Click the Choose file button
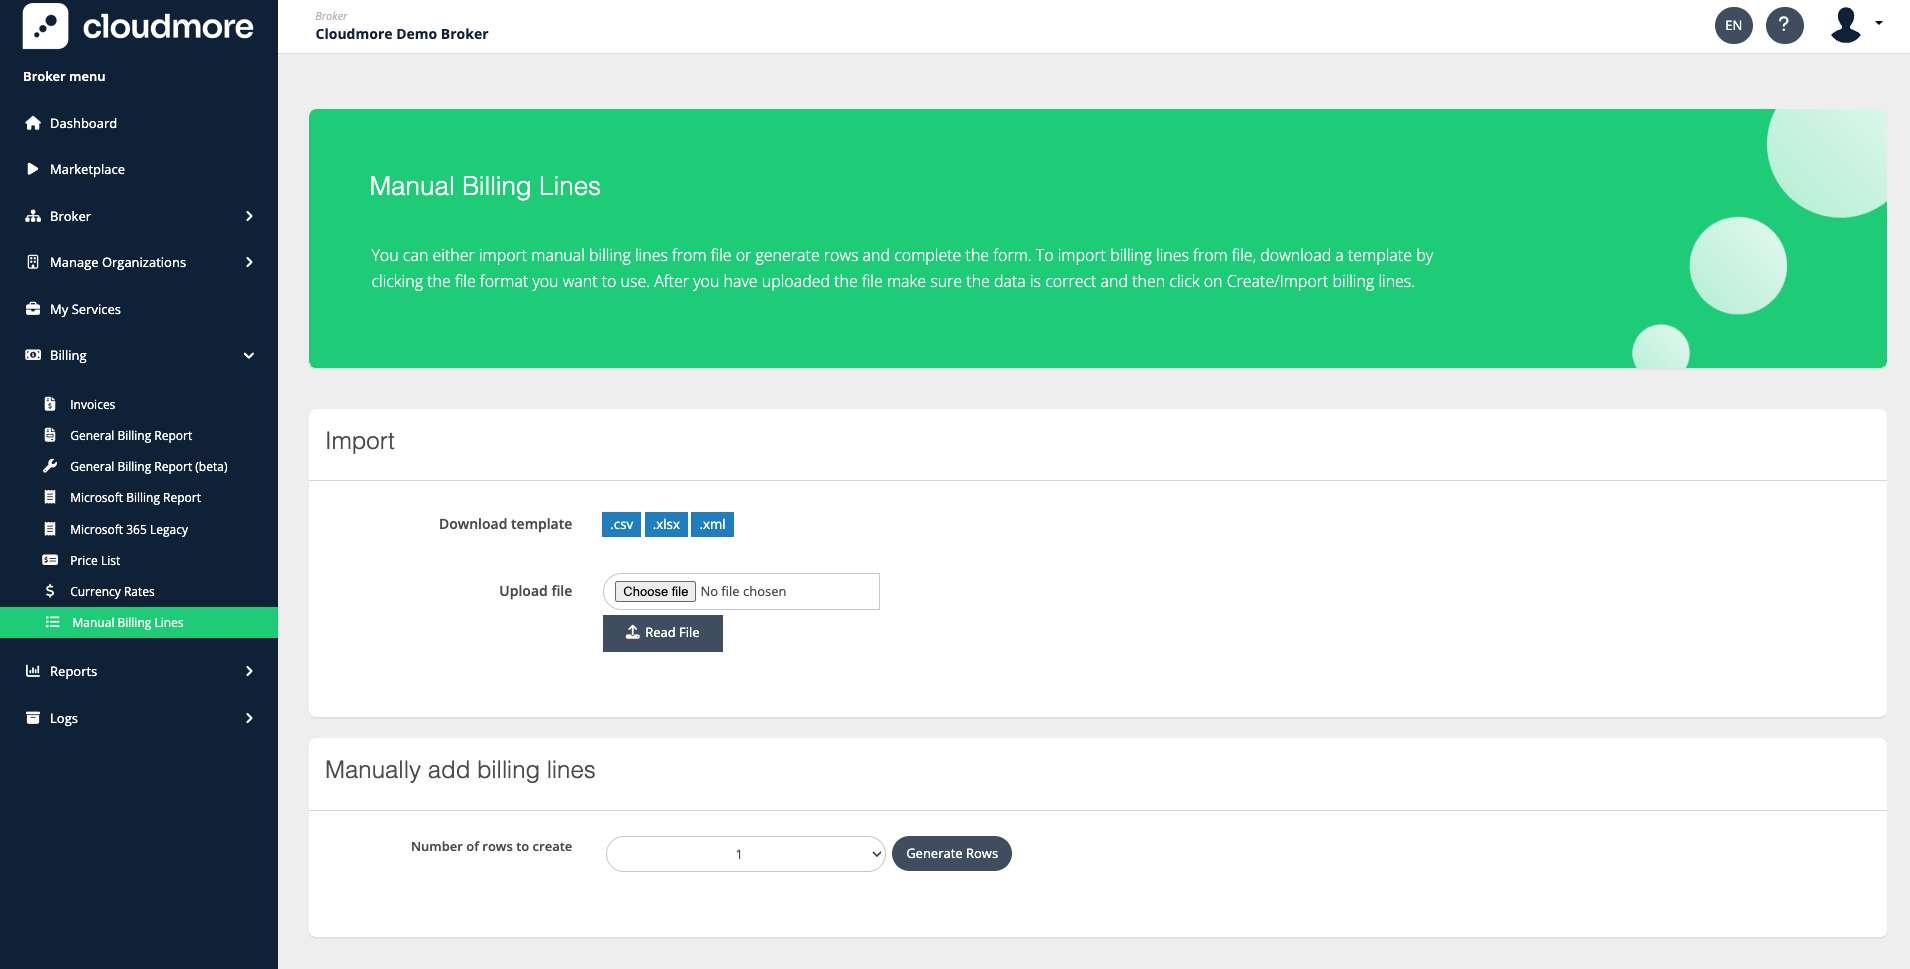This screenshot has width=1910, height=969. (655, 591)
